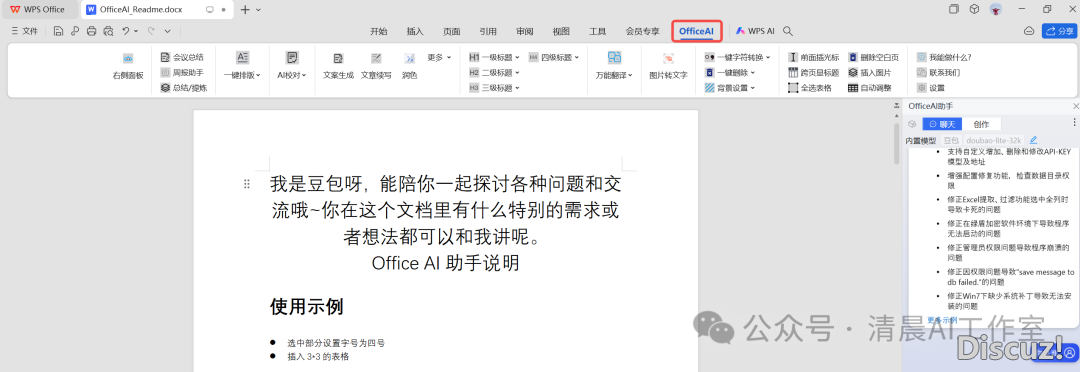Open 周报助手 weekly report helper
1080x372 pixels.
[x=182, y=72]
